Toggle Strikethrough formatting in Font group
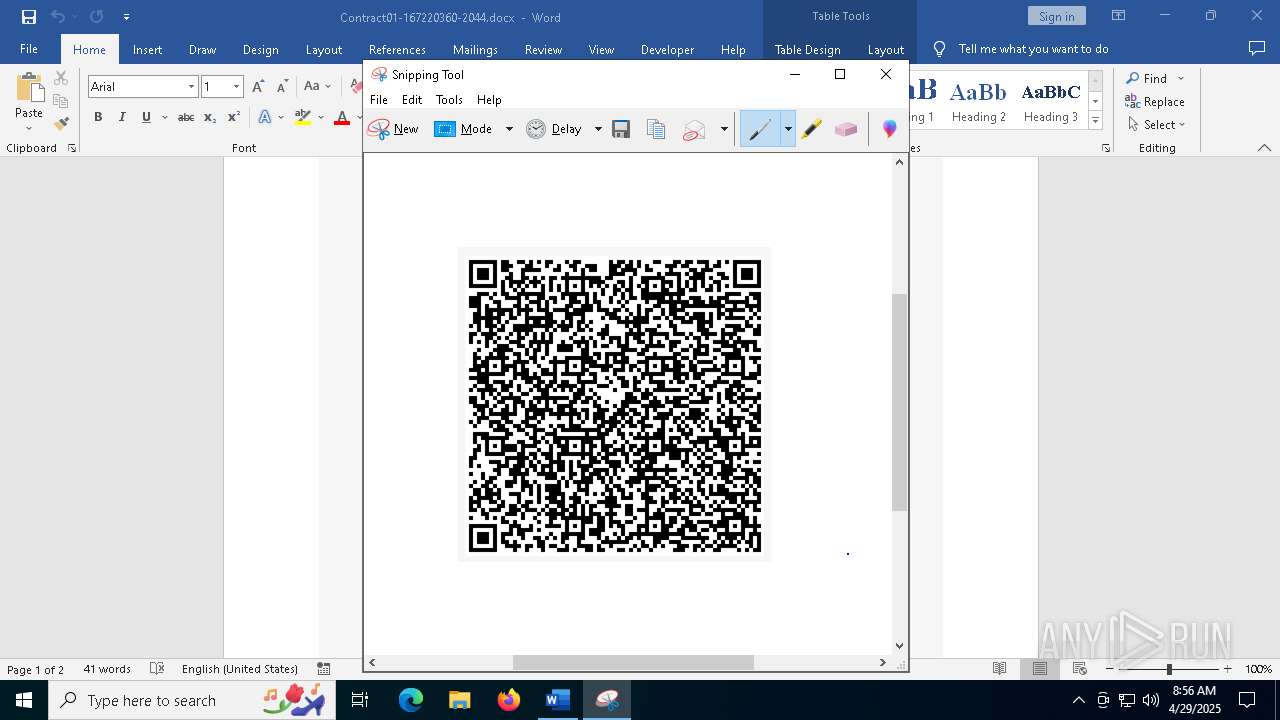The height and width of the screenshot is (720, 1280). 186,117
